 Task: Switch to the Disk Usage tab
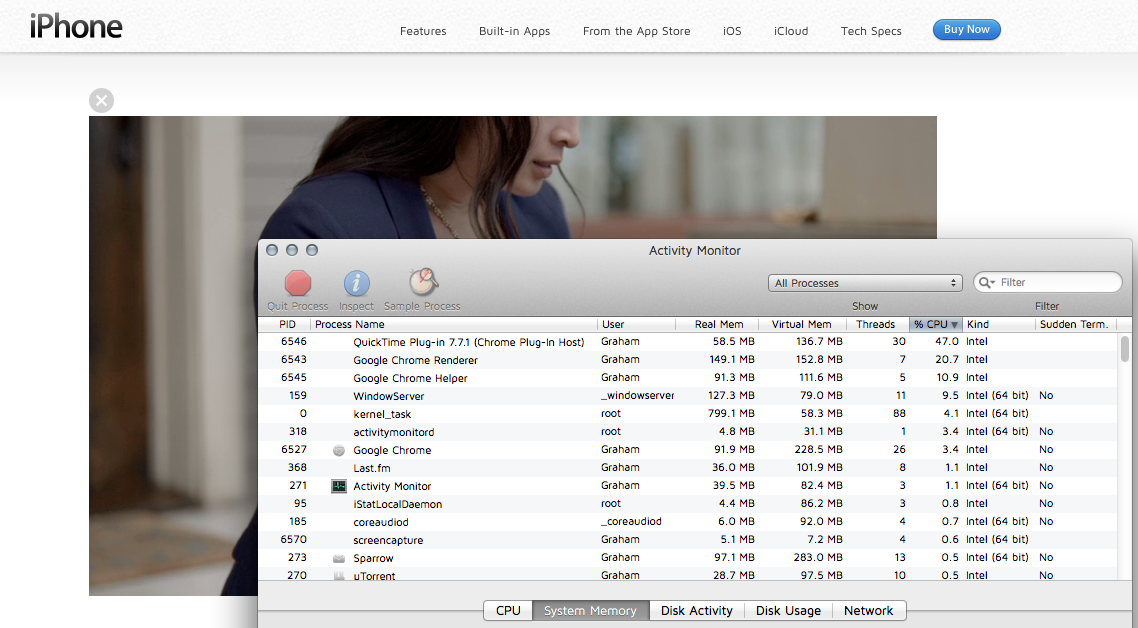tap(788, 611)
